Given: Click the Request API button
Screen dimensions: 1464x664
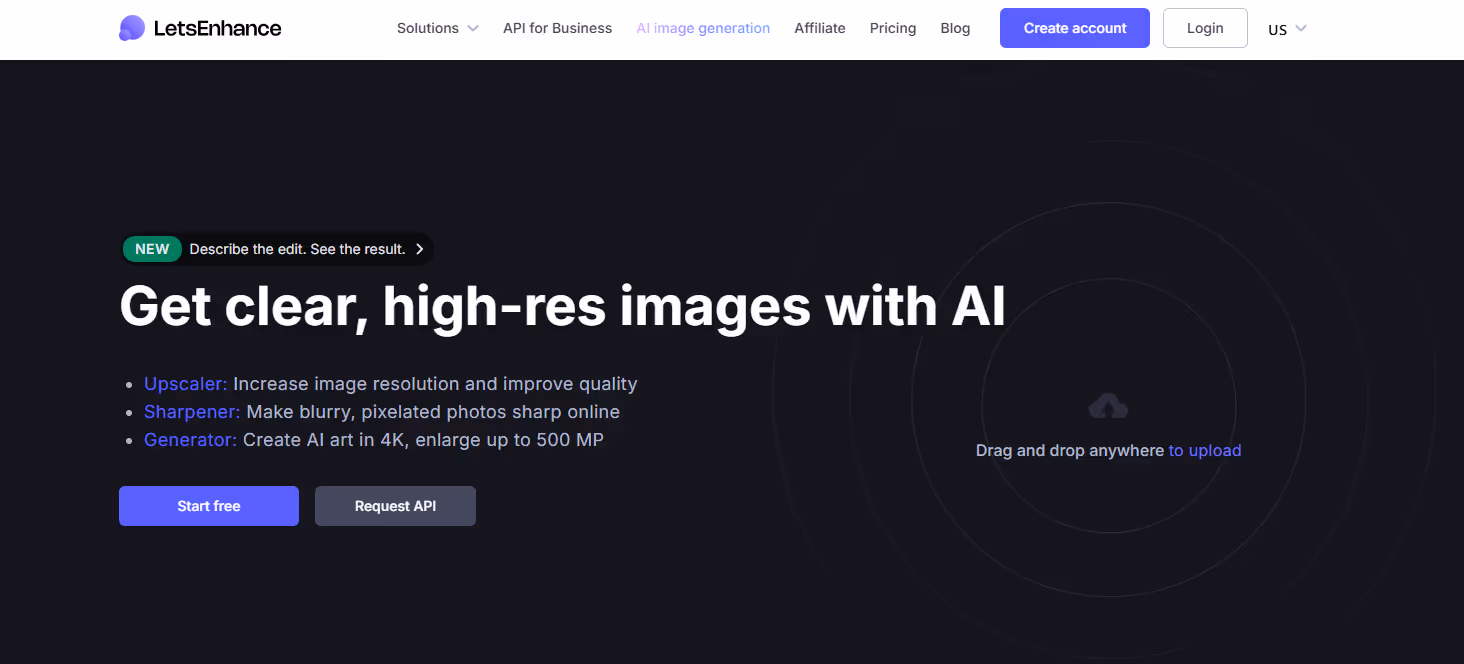Looking at the screenshot, I should click(x=395, y=506).
